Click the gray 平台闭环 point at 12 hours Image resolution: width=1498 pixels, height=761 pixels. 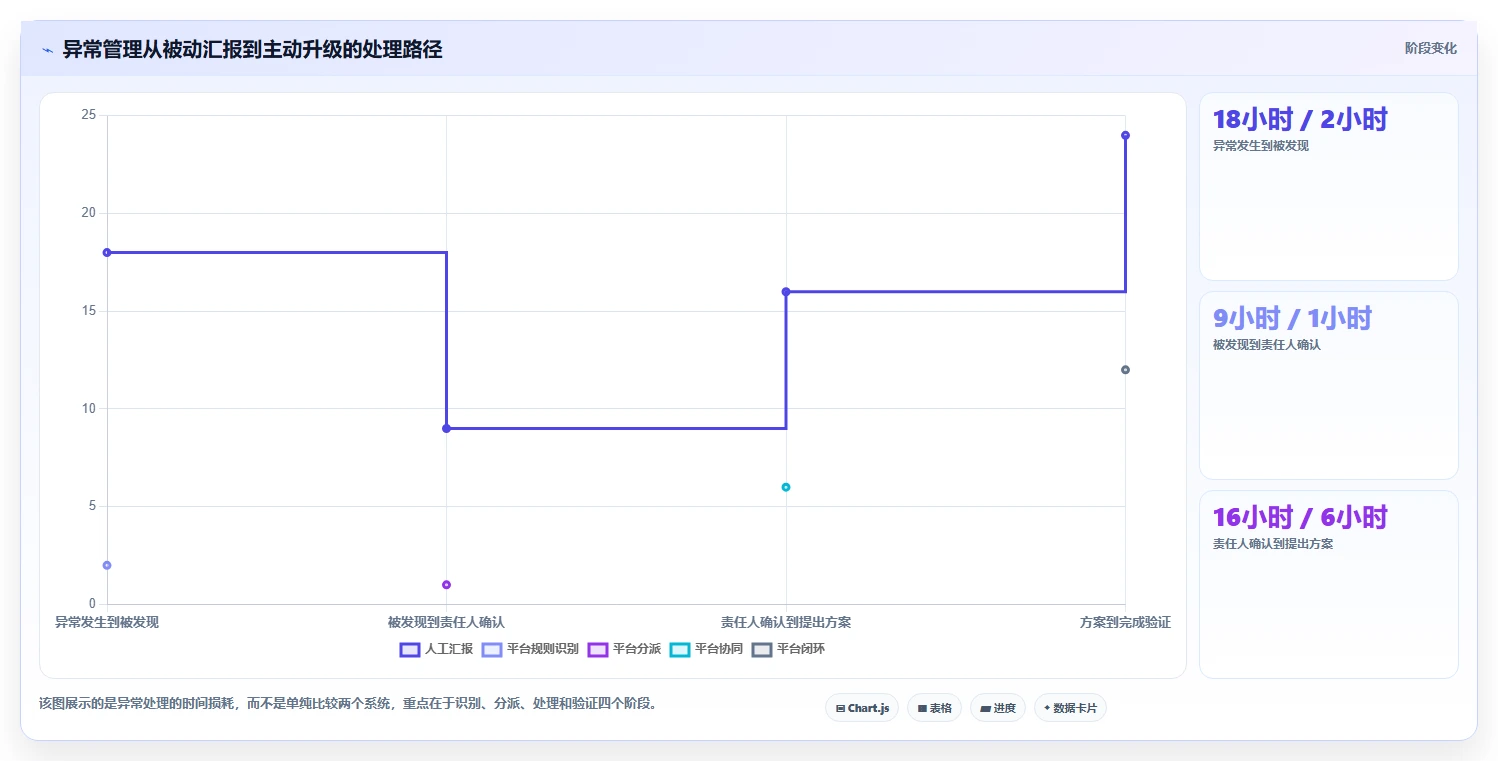[x=1125, y=370]
